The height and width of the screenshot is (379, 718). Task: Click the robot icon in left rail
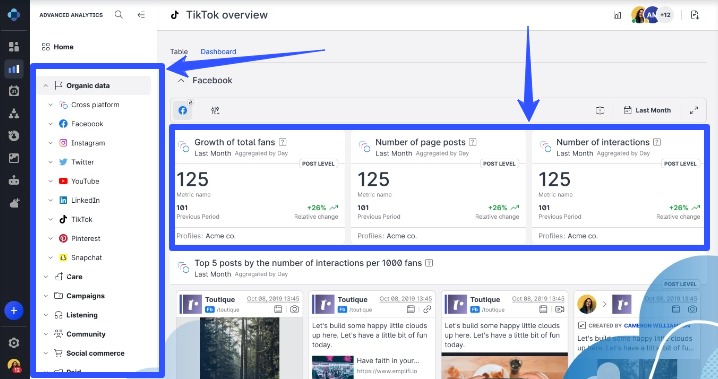(14, 180)
